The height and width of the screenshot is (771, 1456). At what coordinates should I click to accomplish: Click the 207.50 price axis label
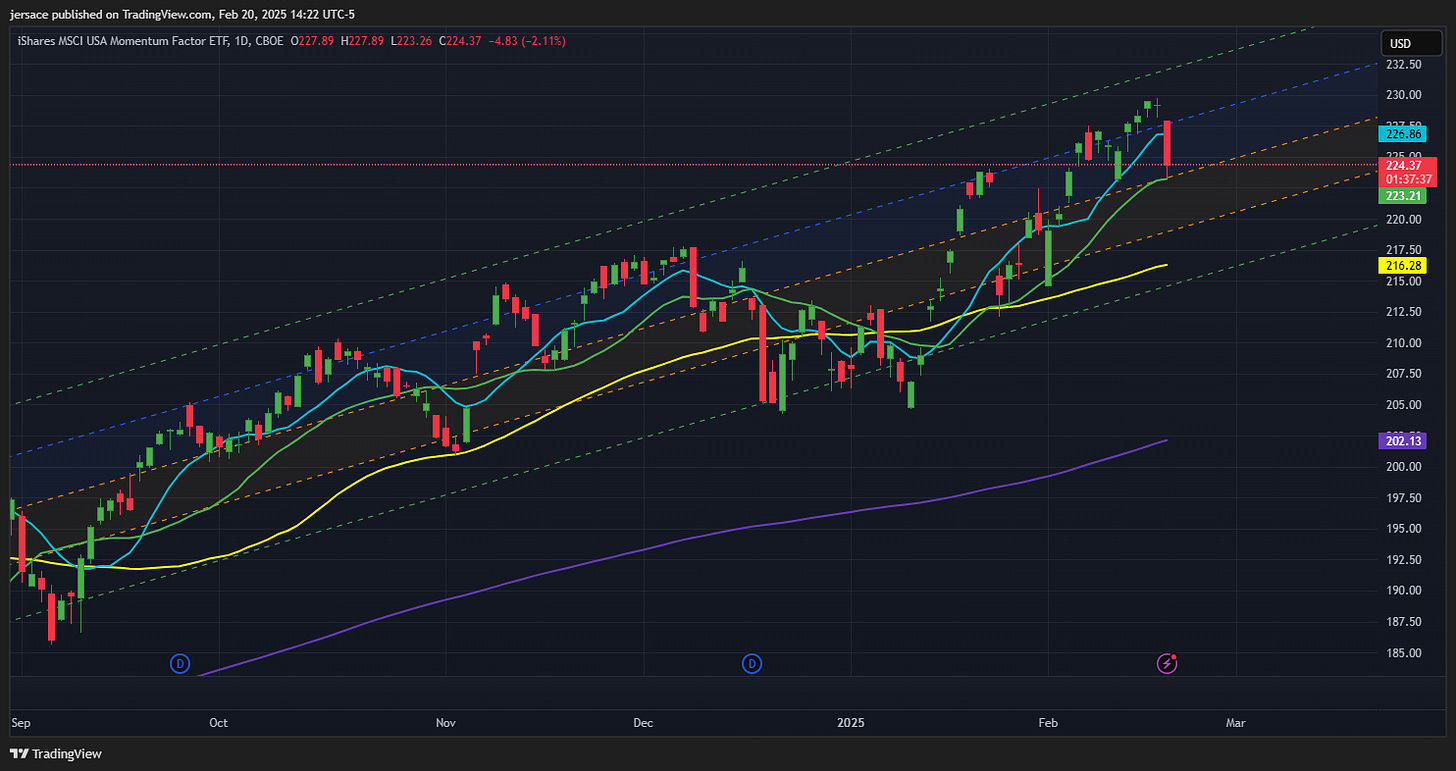1404,374
